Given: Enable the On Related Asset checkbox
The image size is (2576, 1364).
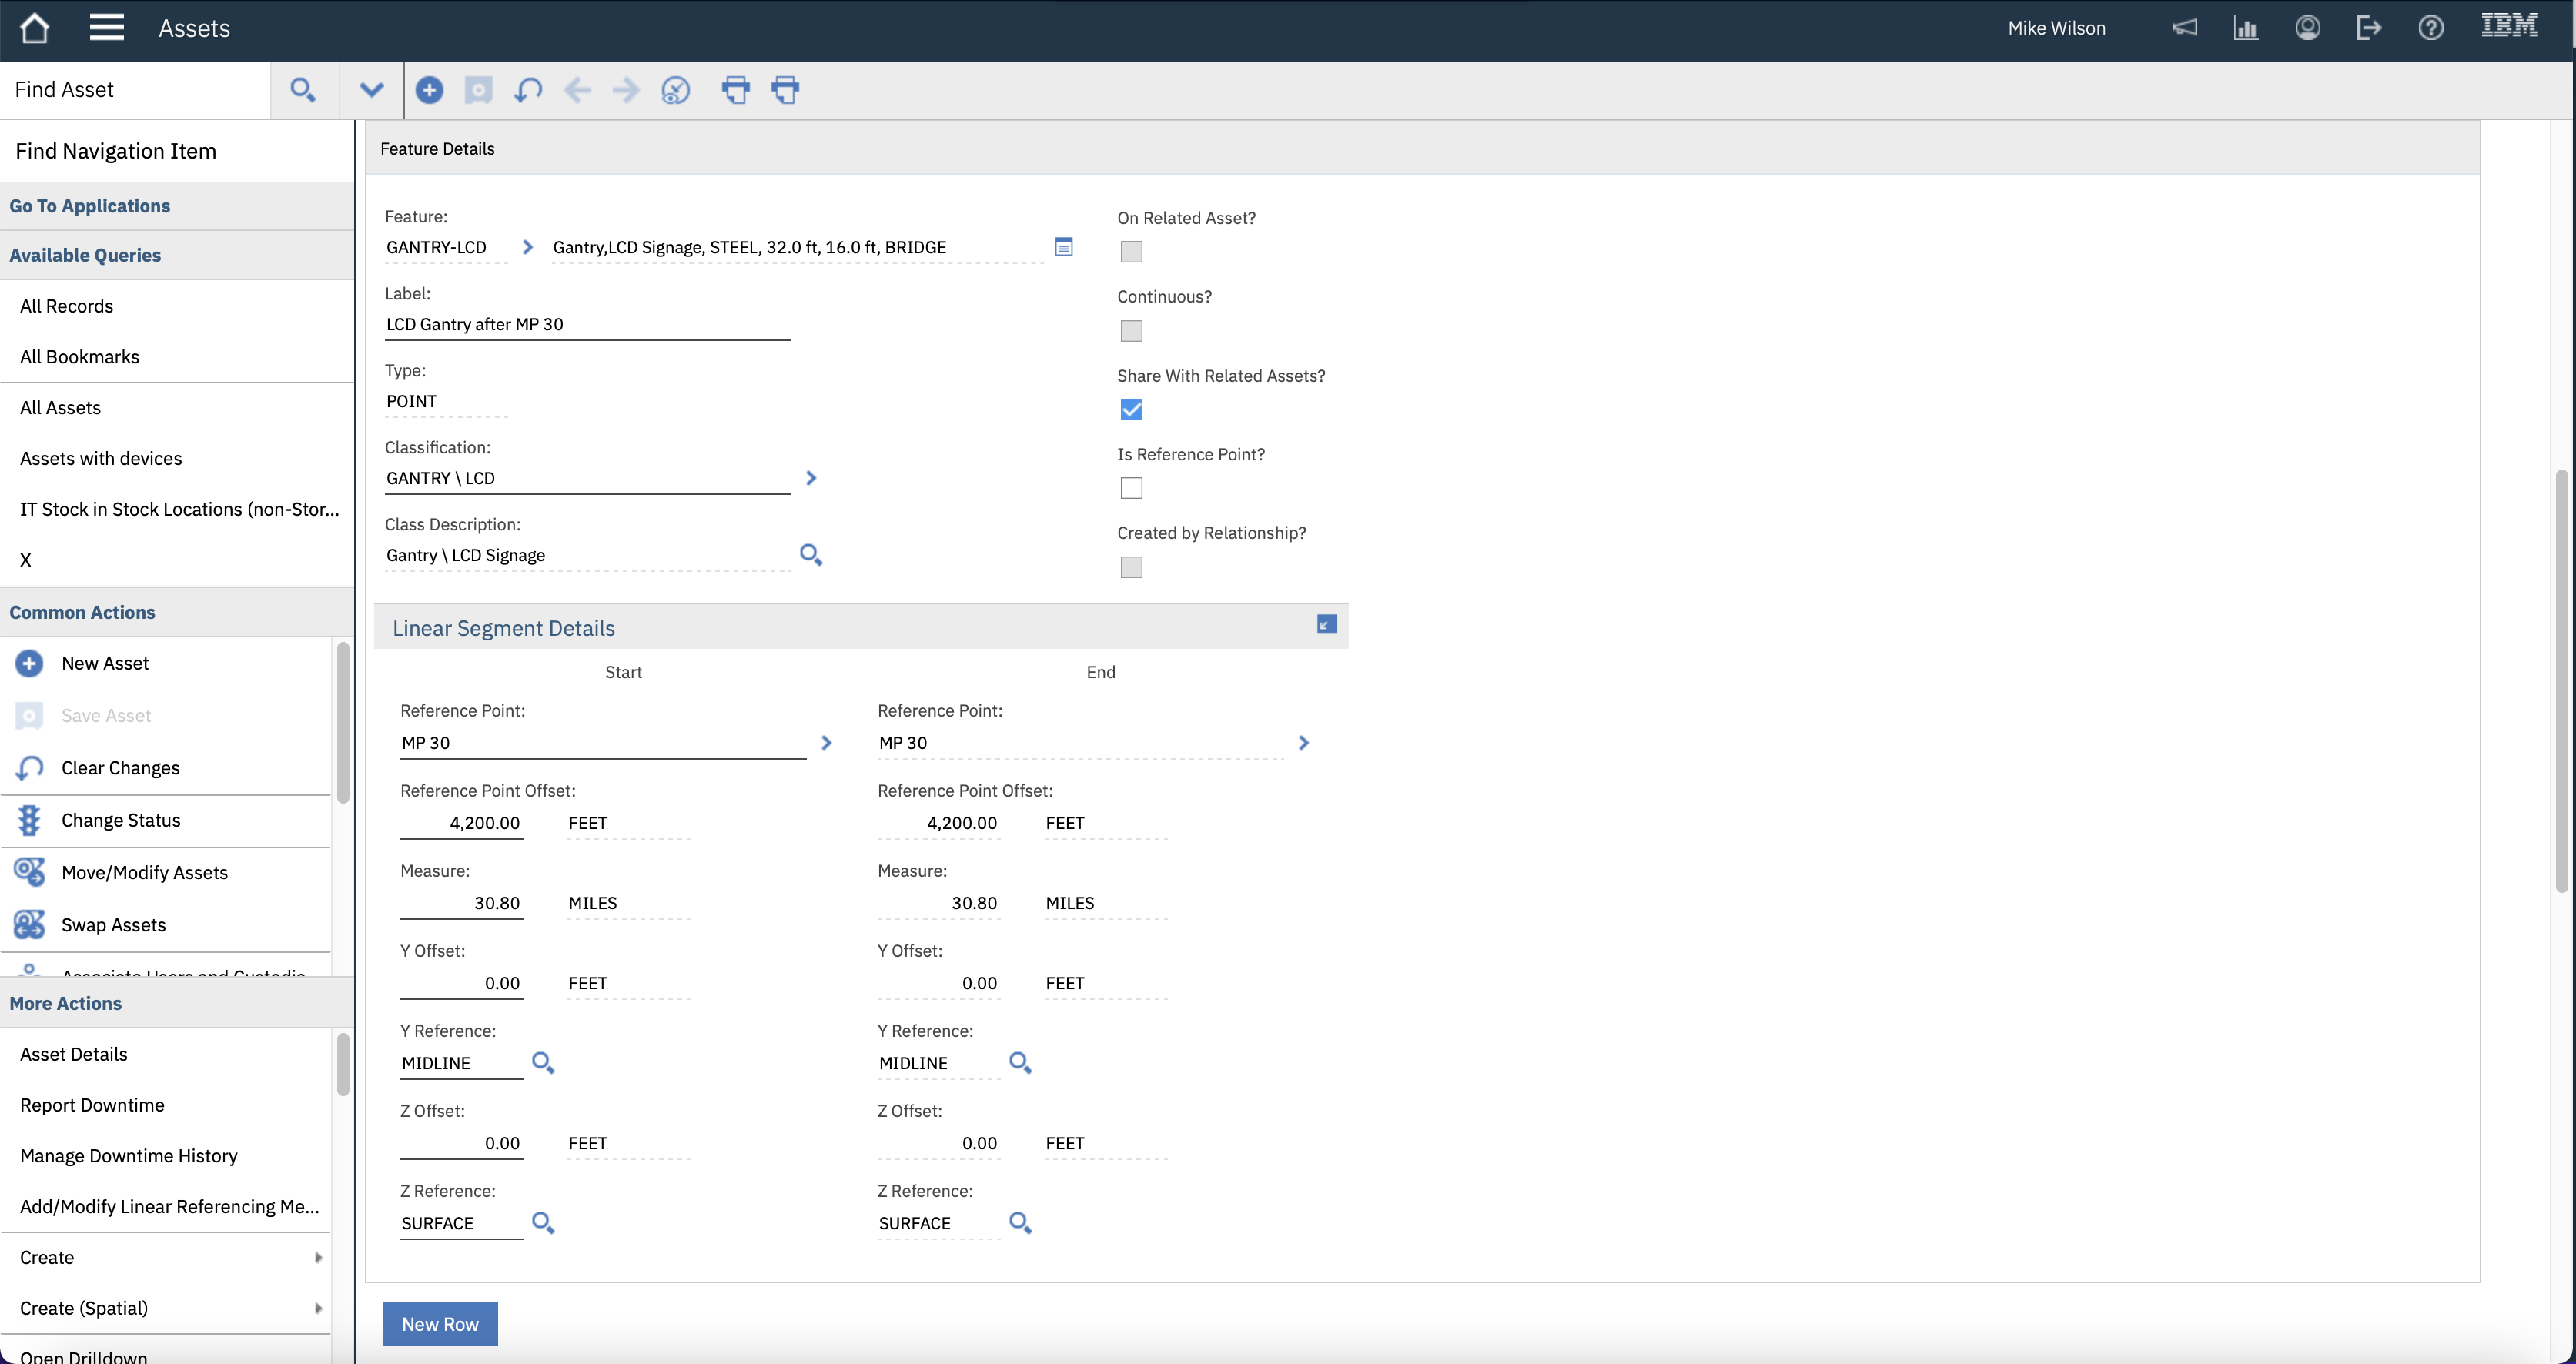Looking at the screenshot, I should click(1131, 252).
